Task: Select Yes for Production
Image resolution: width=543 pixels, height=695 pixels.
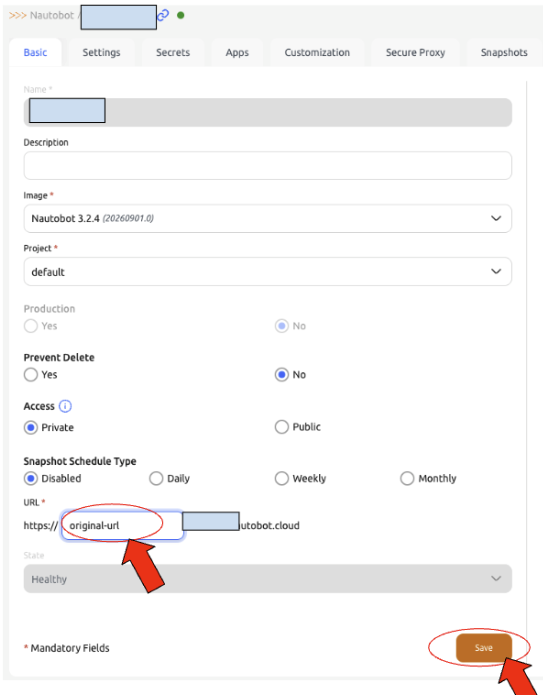Action: coord(31,326)
